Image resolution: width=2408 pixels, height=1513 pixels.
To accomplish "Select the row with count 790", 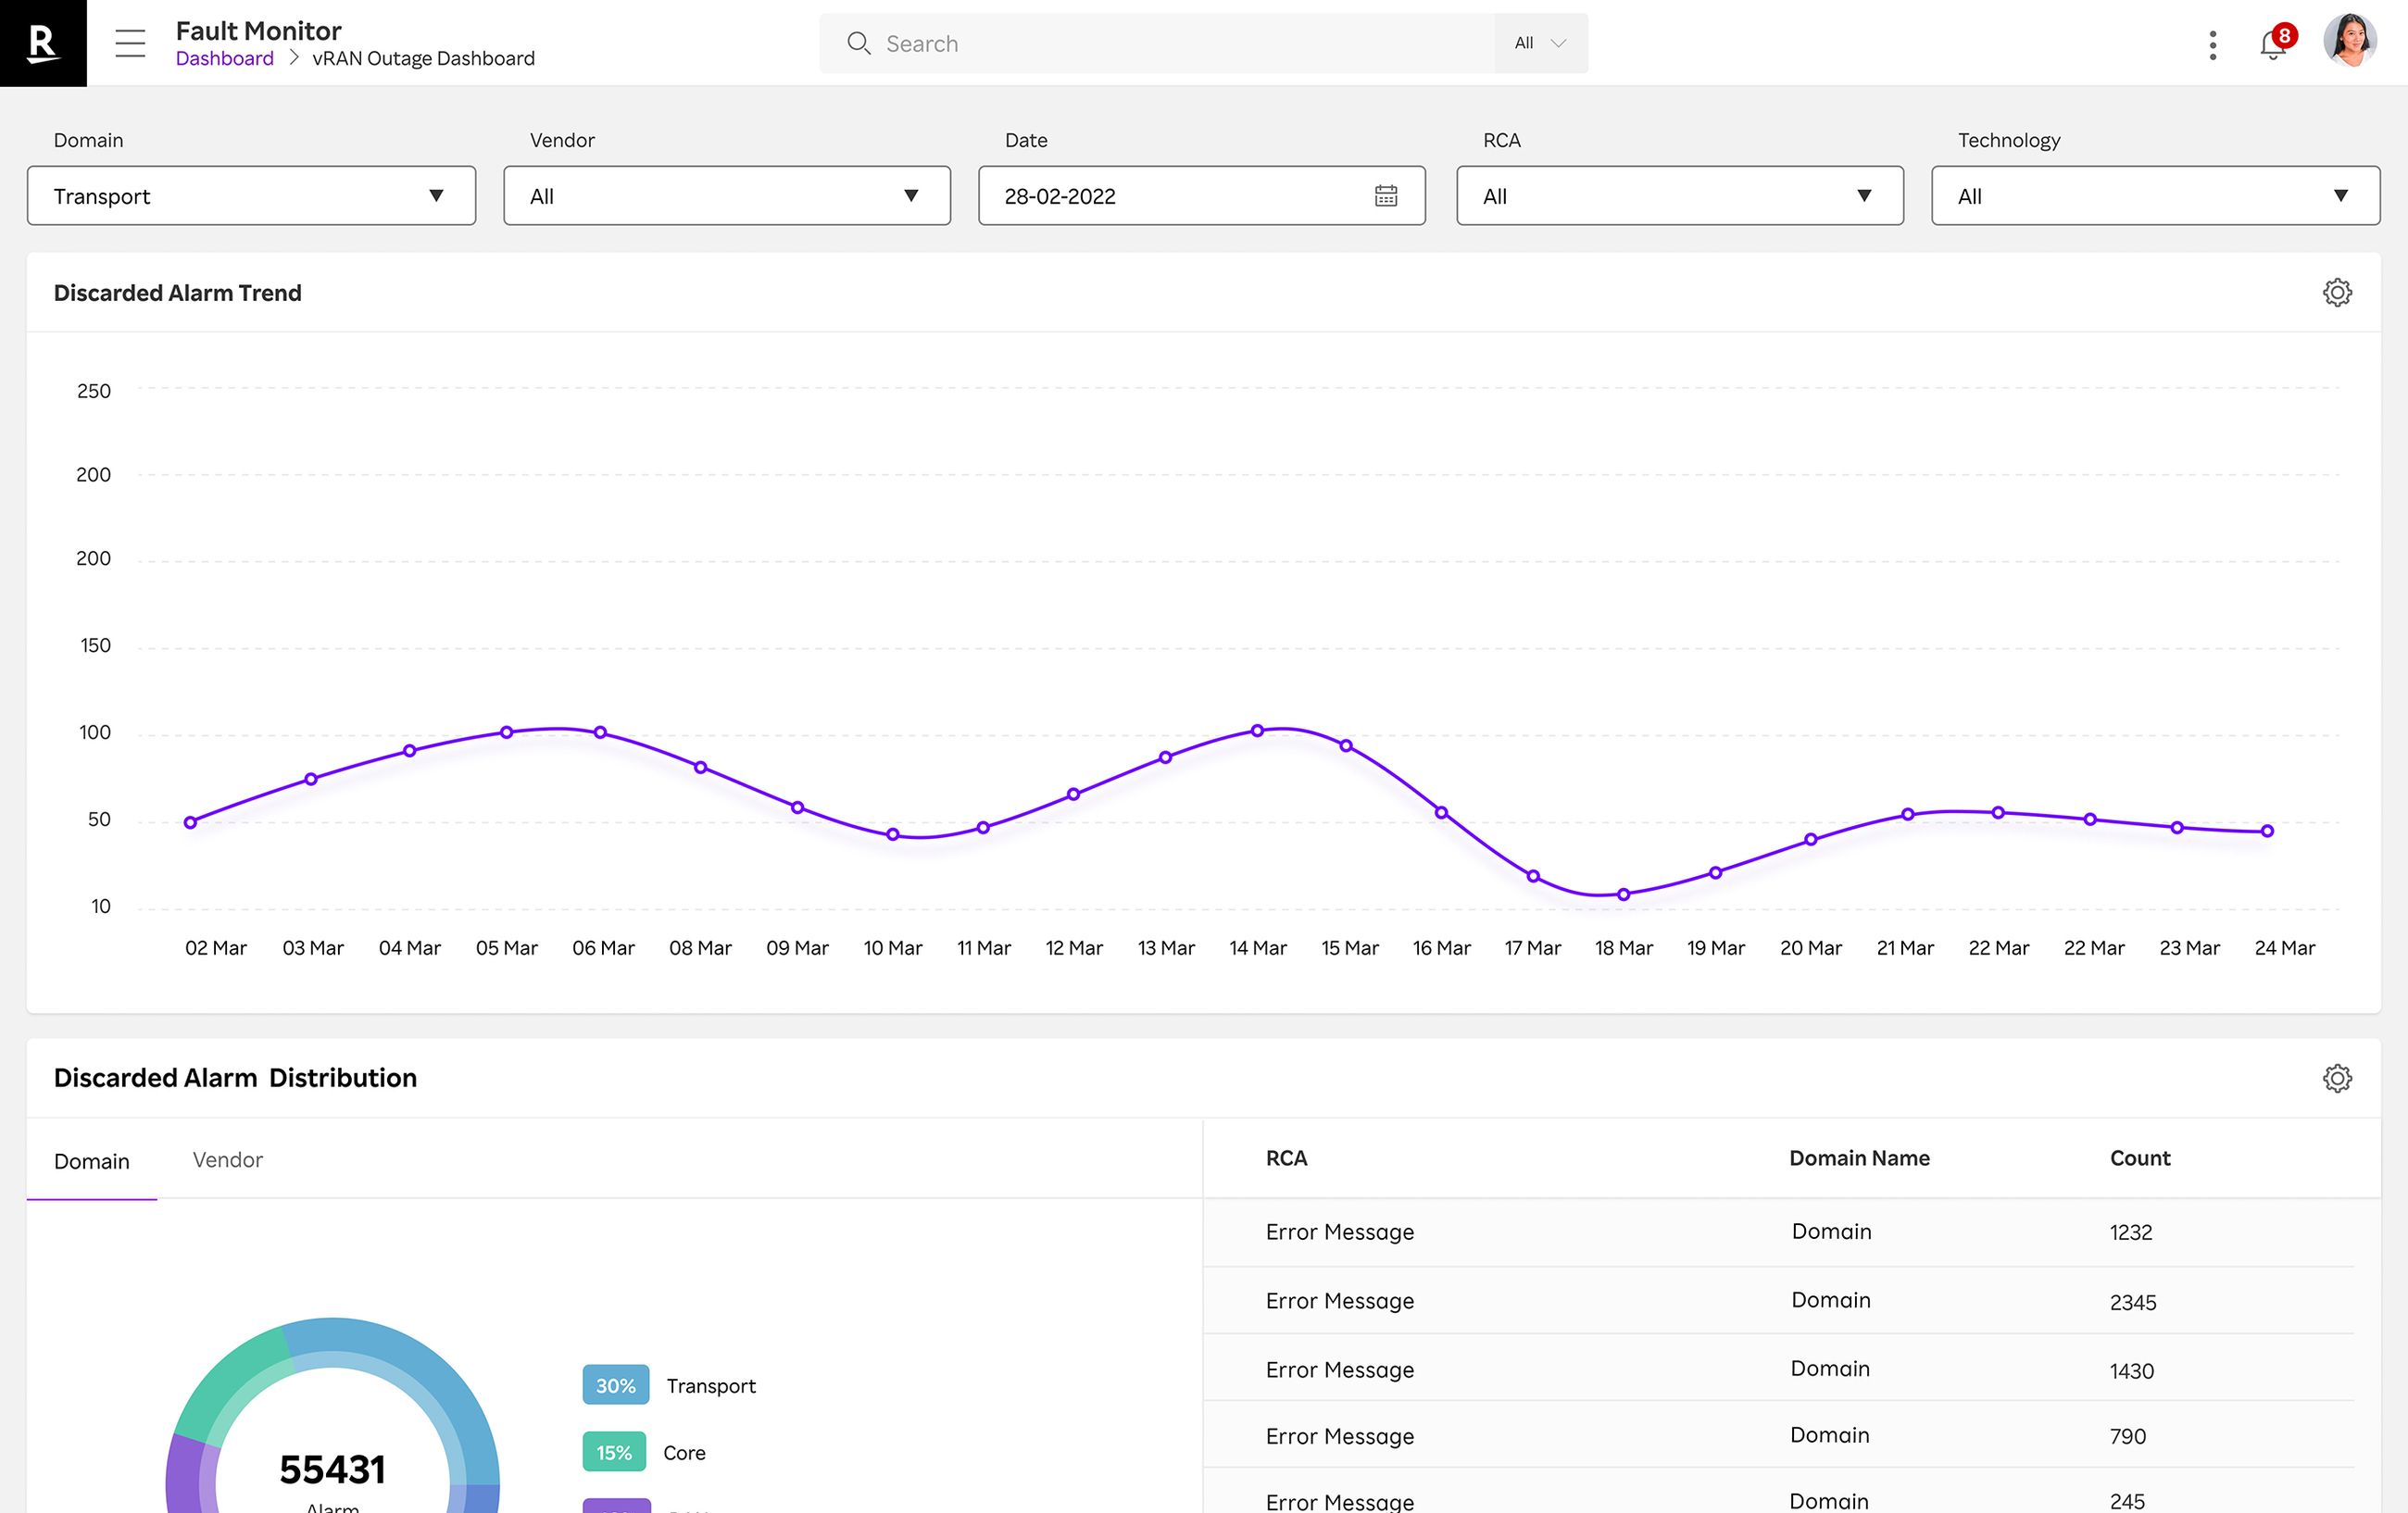I will pyautogui.click(x=1778, y=1436).
